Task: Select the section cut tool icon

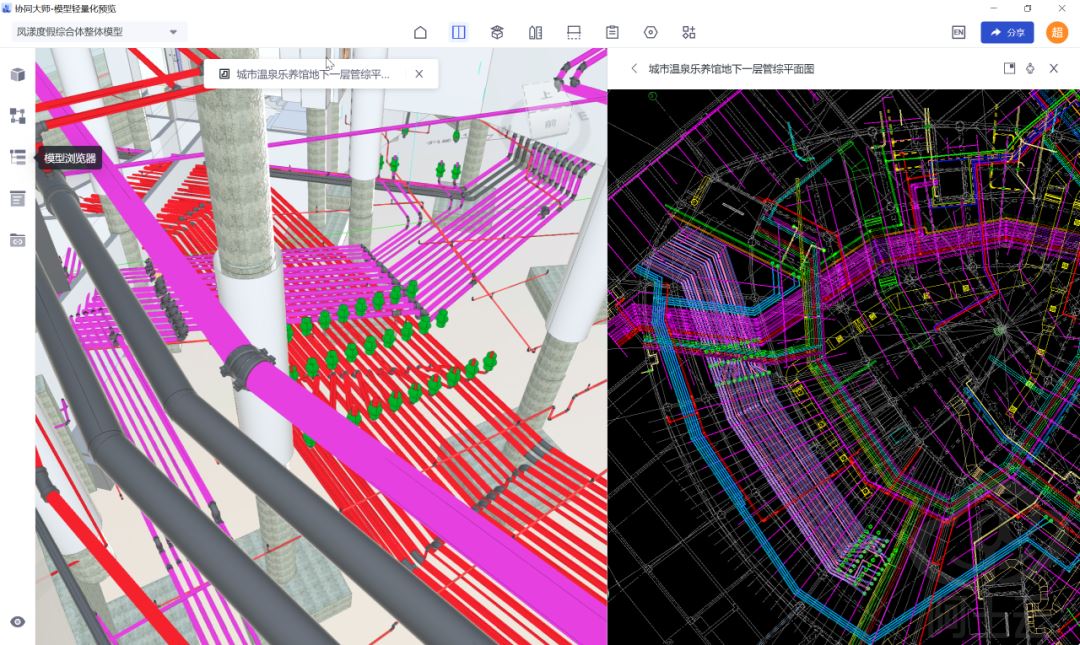Action: coord(574,32)
